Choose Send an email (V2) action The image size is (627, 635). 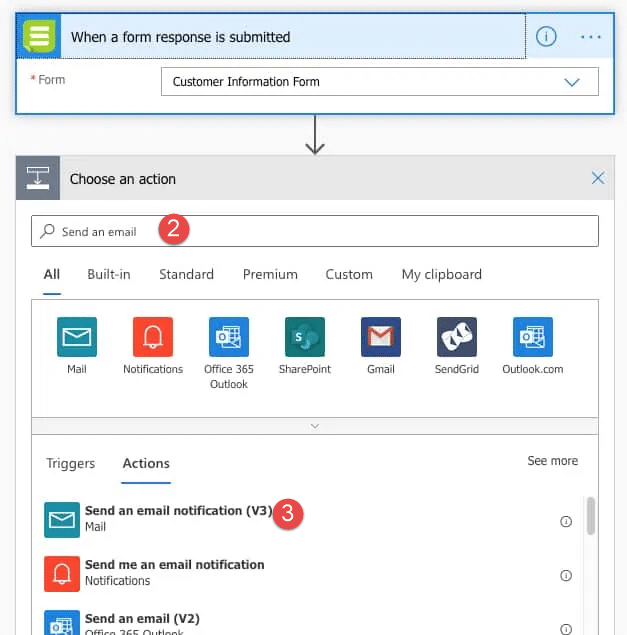point(308,623)
